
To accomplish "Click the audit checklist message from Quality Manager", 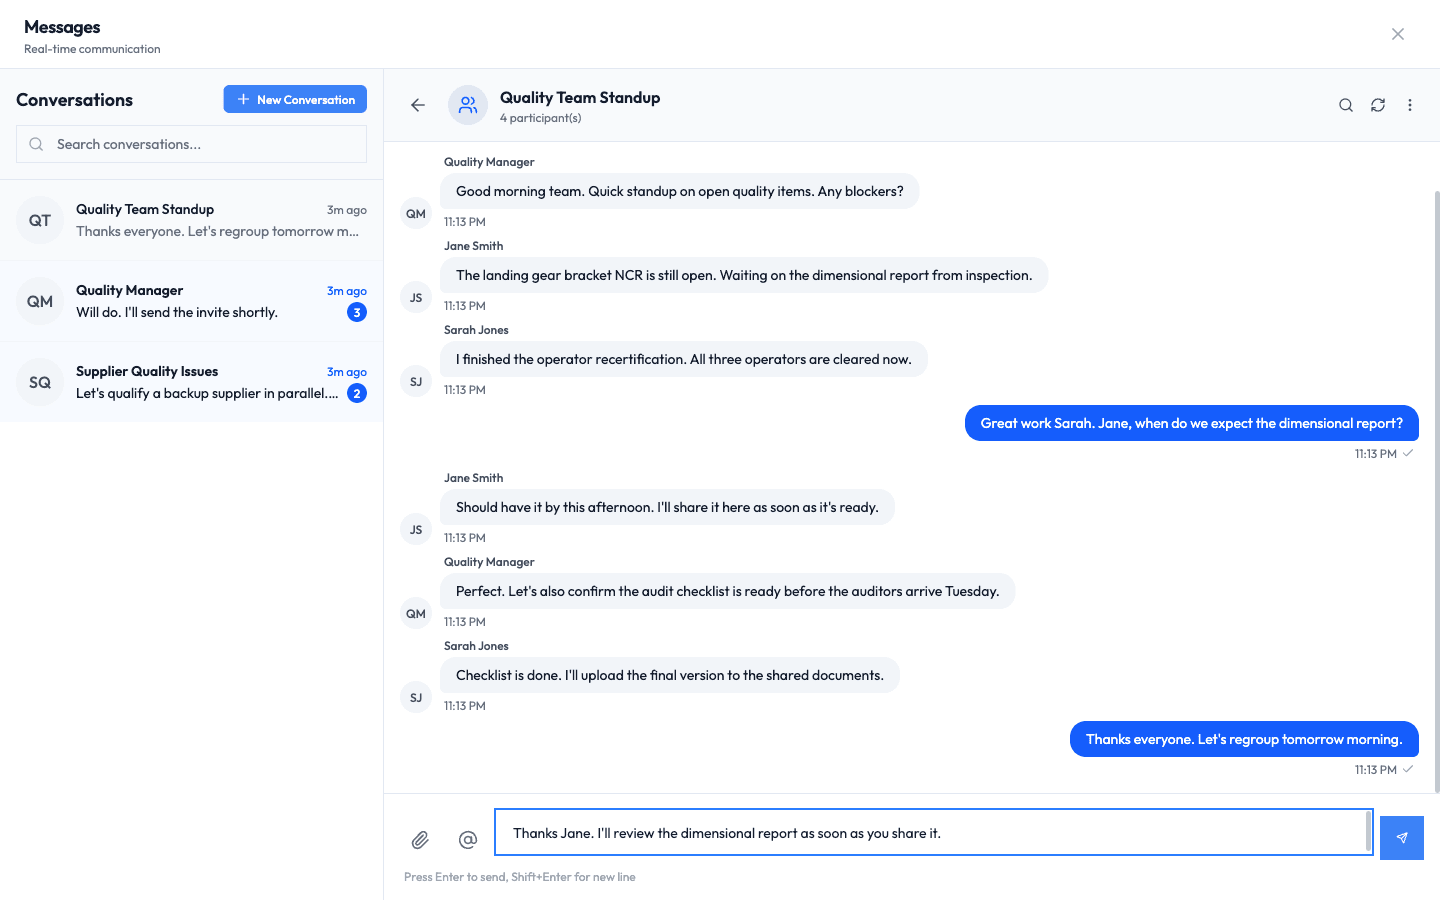I will 728,591.
